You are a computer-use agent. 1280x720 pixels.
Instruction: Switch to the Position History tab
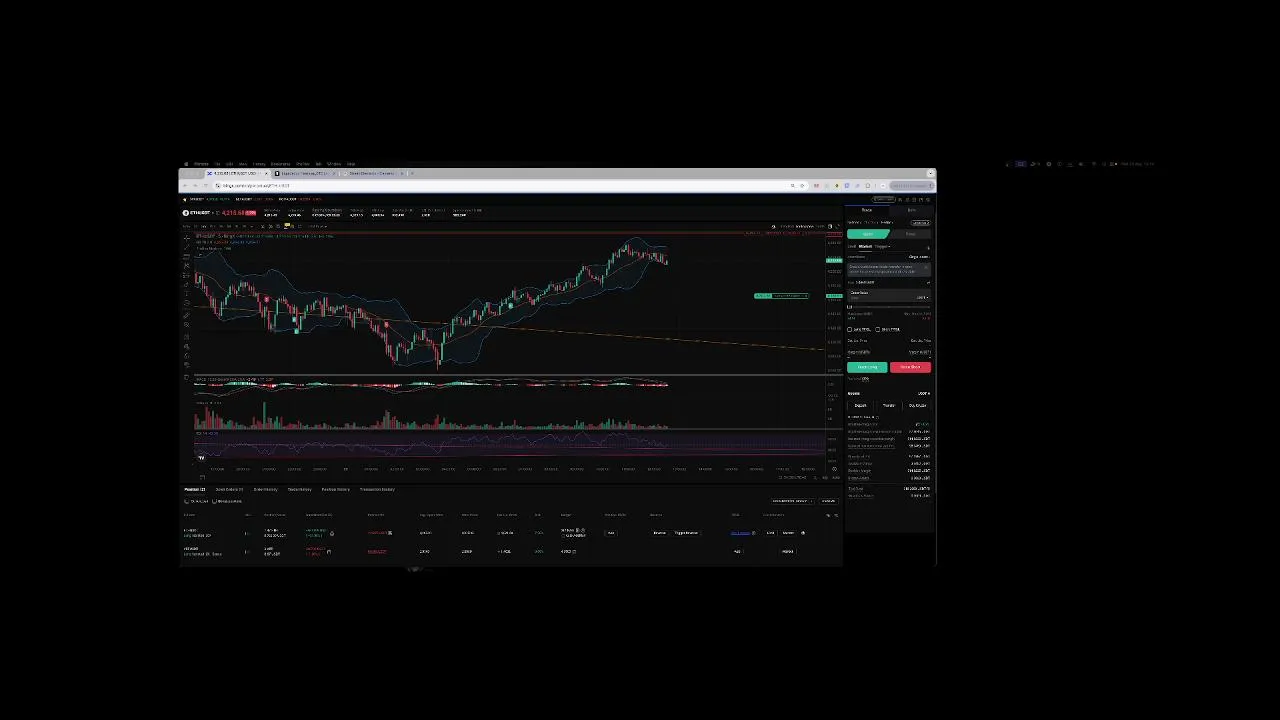(335, 490)
